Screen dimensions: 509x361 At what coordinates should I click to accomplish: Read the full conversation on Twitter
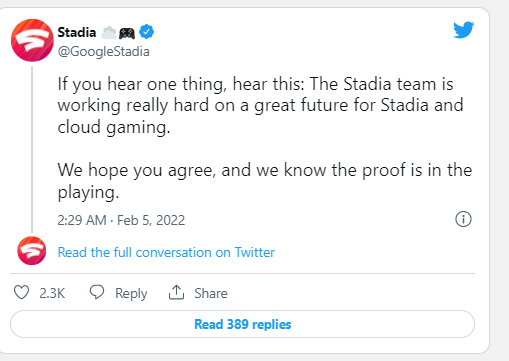[x=166, y=252]
